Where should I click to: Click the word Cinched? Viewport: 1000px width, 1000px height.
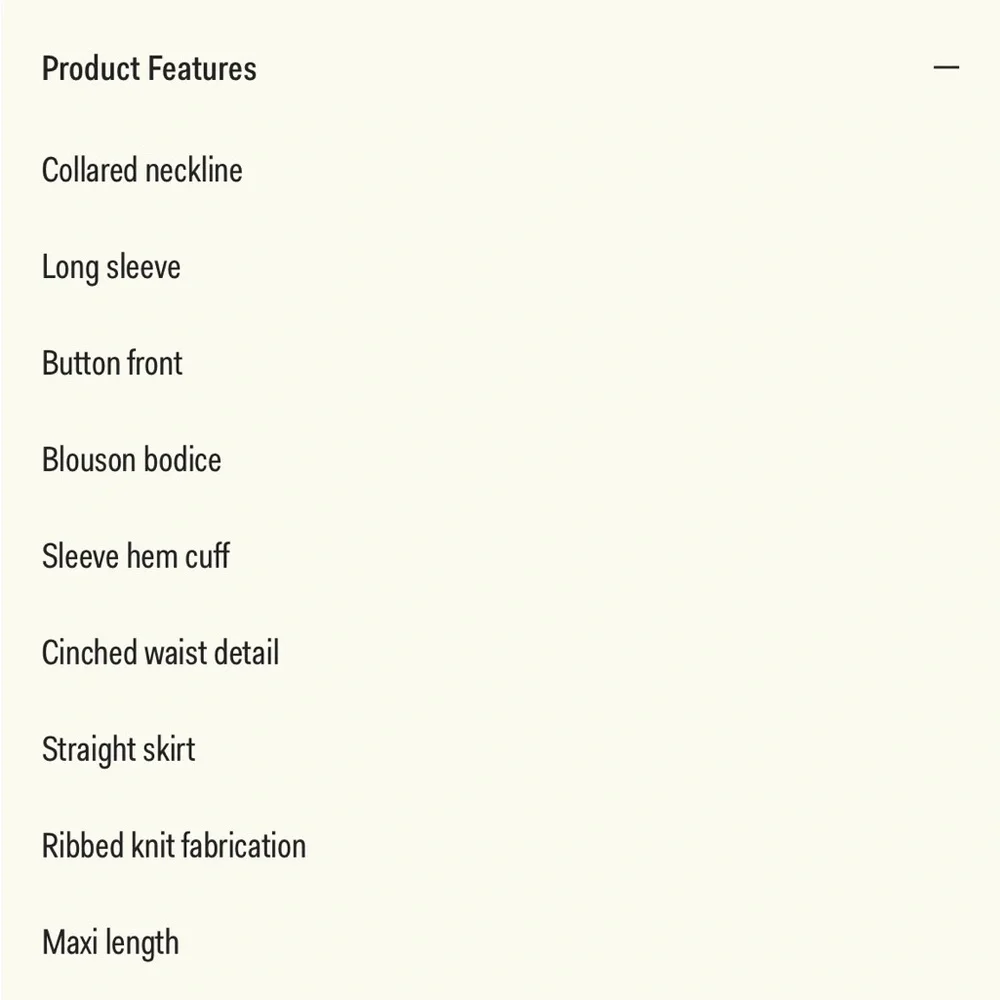pyautogui.click(x=89, y=652)
